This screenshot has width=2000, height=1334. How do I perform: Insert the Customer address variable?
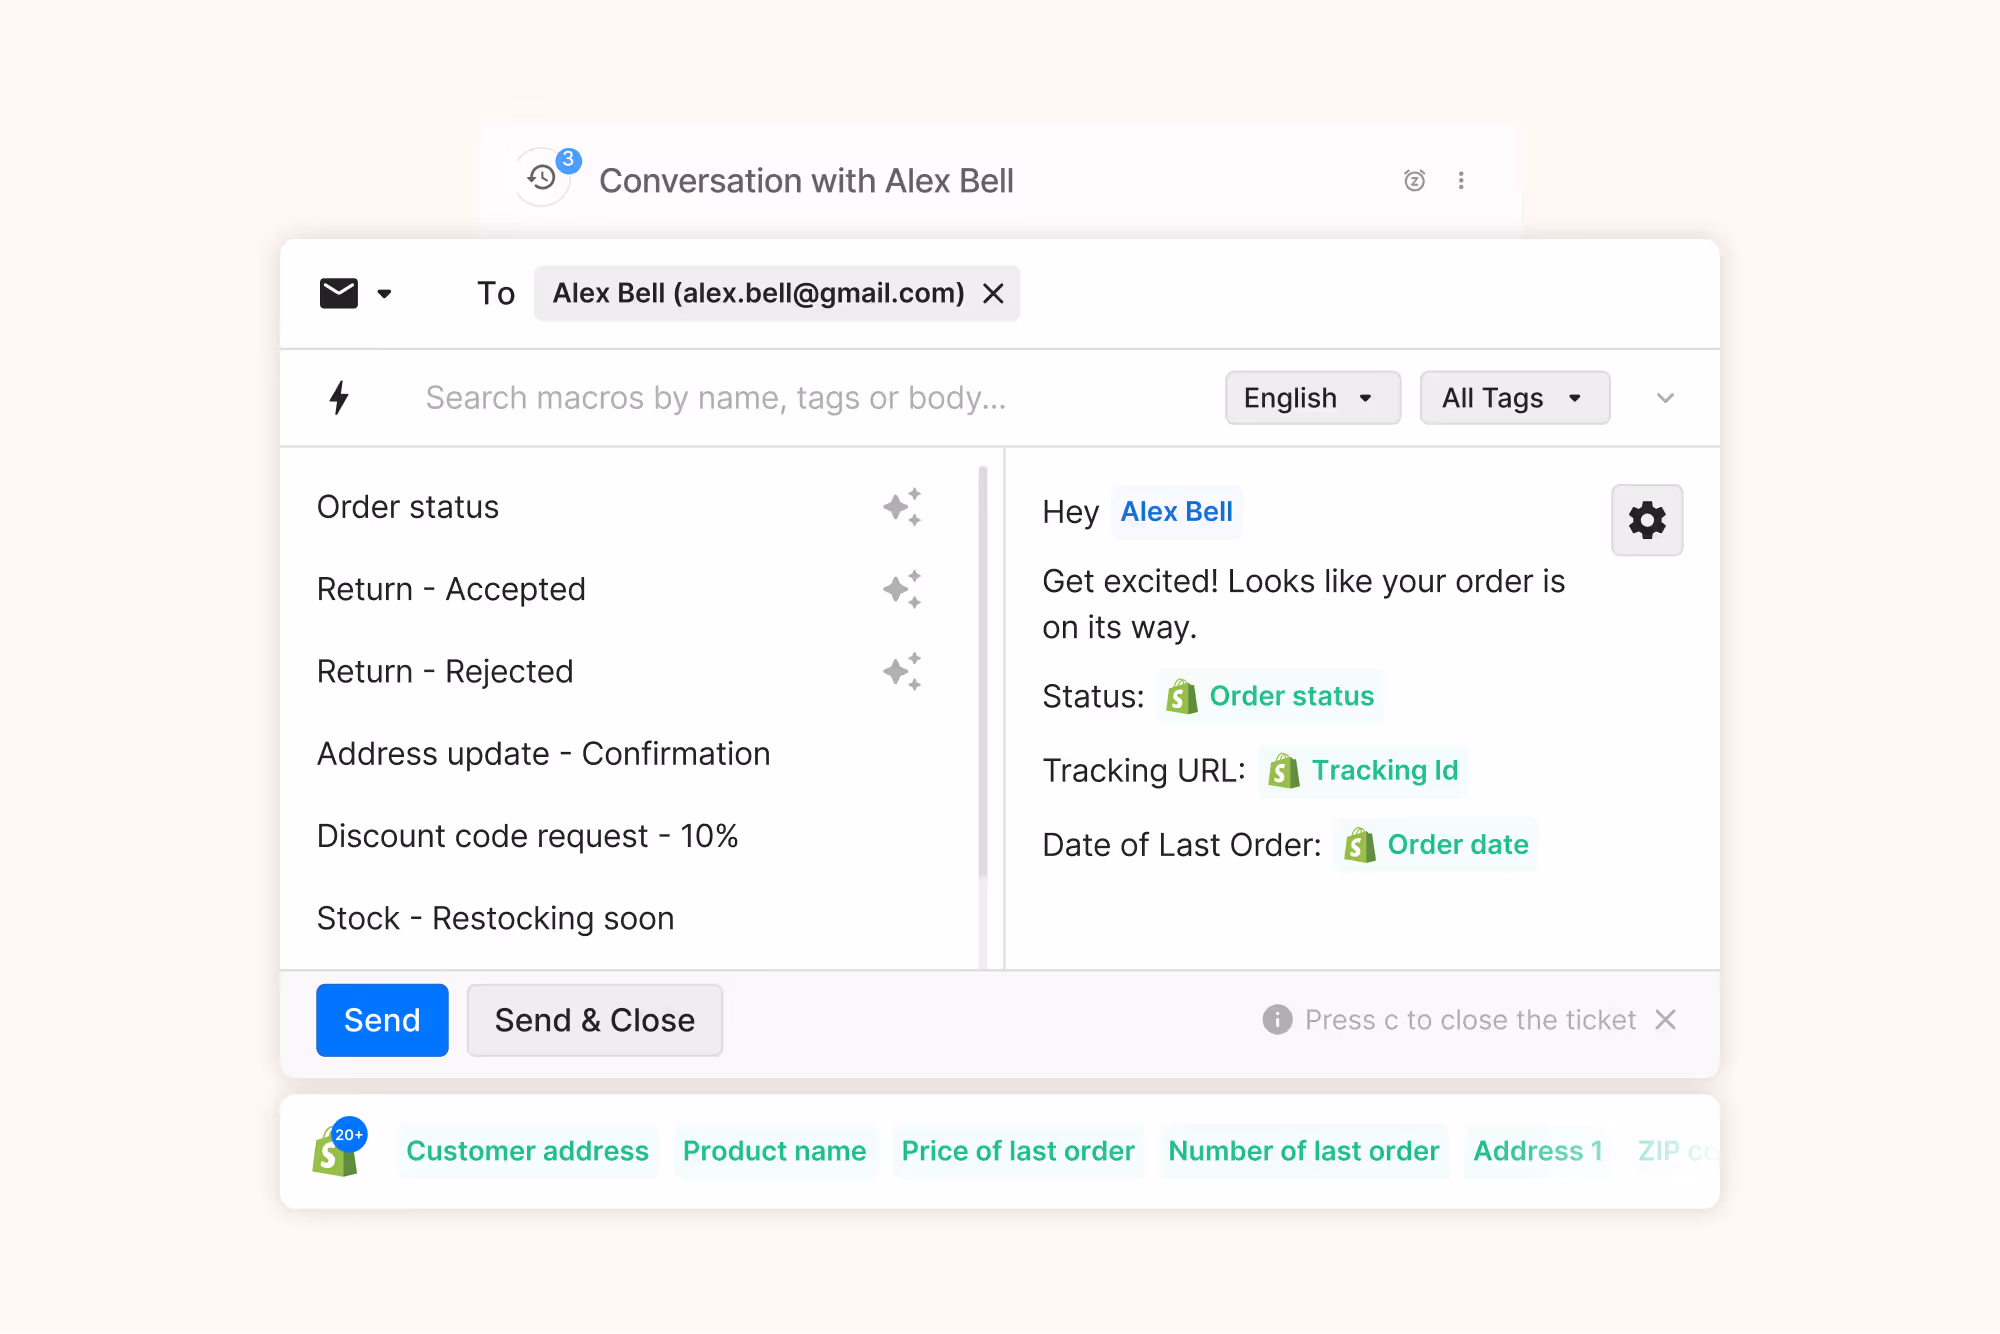527,1151
